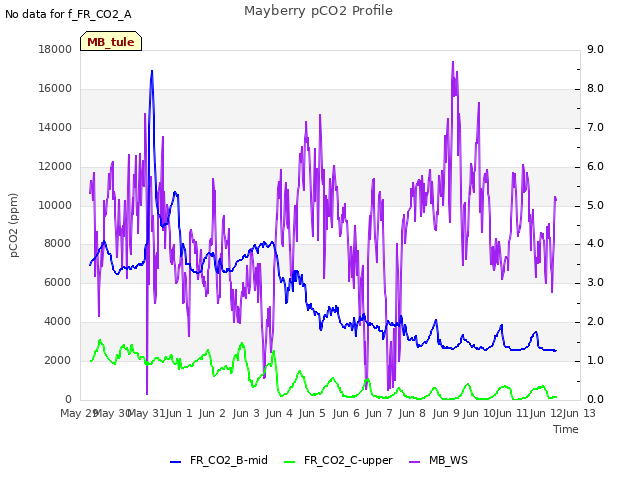The image size is (640, 480).
Task: Click the 'No data for f_FR_CO2_A' message
Action: tap(68, 14)
